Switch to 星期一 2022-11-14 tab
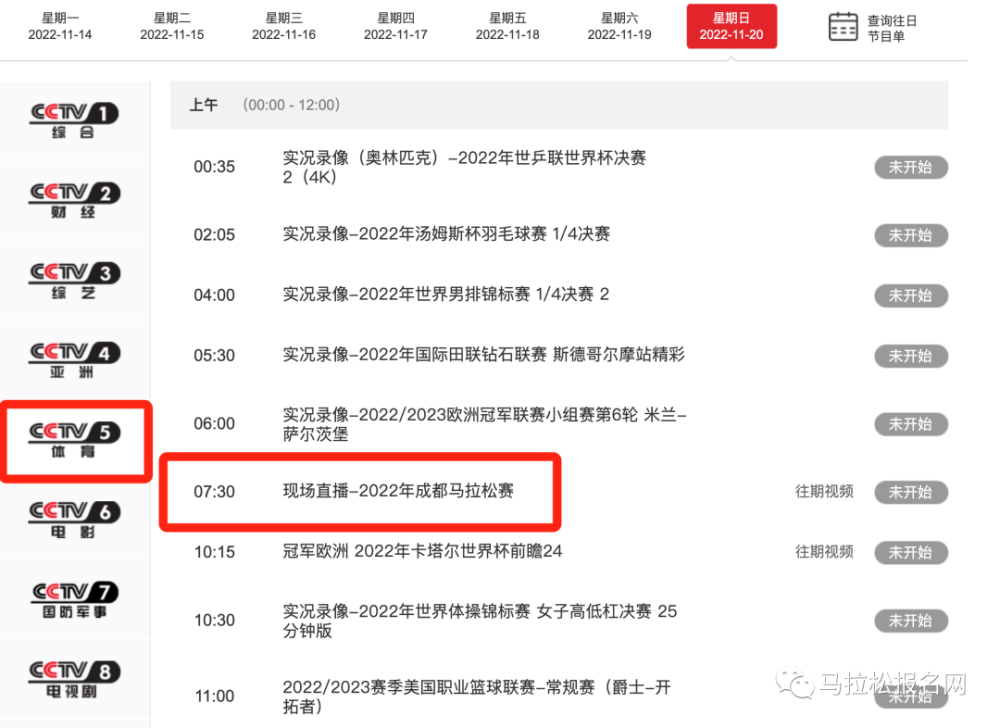The width and height of the screenshot is (1000, 728). point(60,26)
